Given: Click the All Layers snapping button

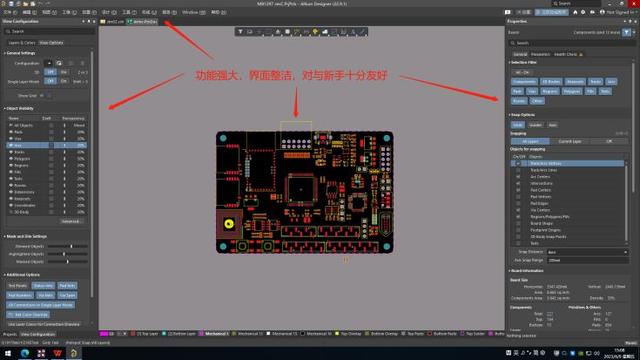Looking at the screenshot, I should pos(530,142).
